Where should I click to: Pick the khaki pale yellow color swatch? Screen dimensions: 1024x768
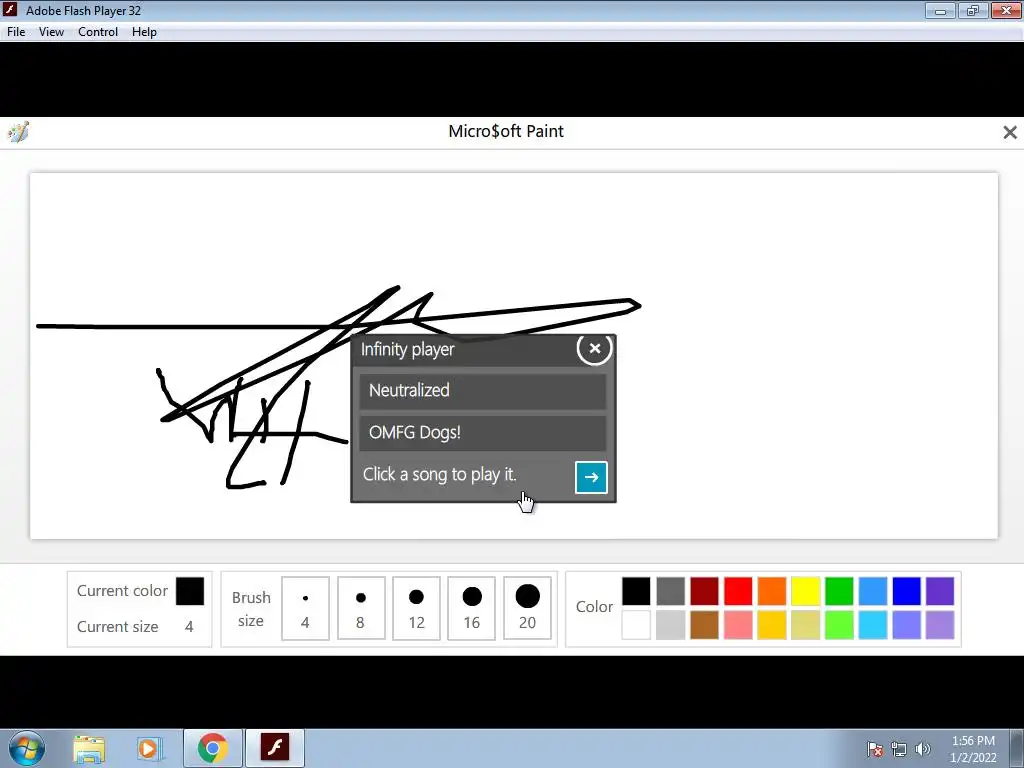(805, 625)
